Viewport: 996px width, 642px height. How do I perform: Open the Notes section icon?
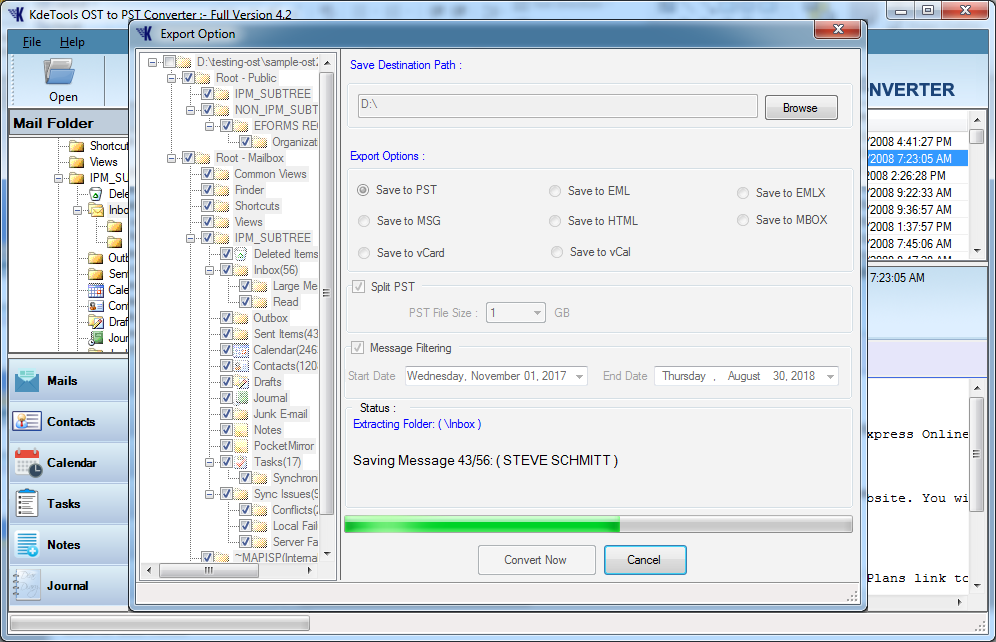(x=27, y=545)
